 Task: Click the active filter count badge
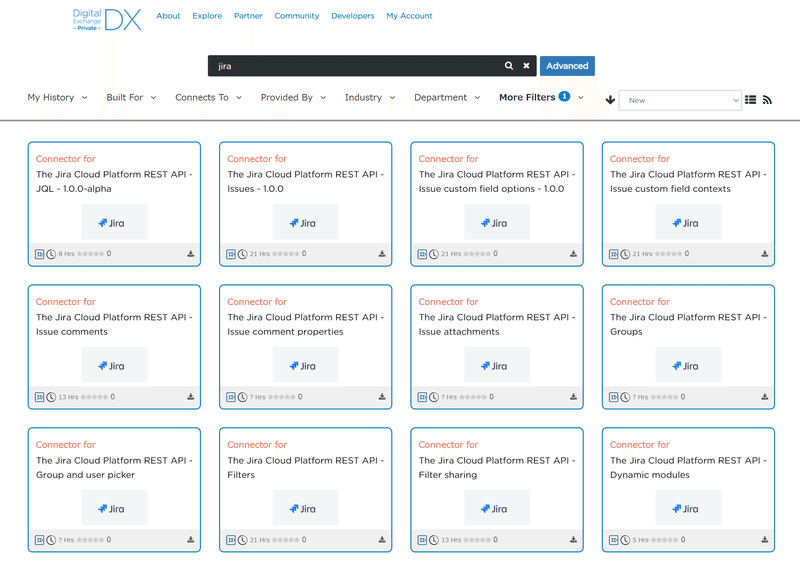pos(564,96)
